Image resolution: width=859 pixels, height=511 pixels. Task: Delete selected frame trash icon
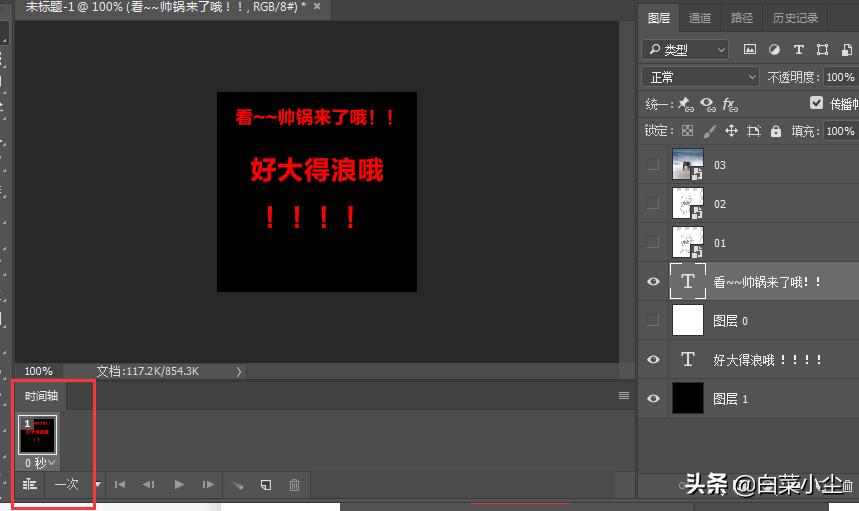coord(294,485)
